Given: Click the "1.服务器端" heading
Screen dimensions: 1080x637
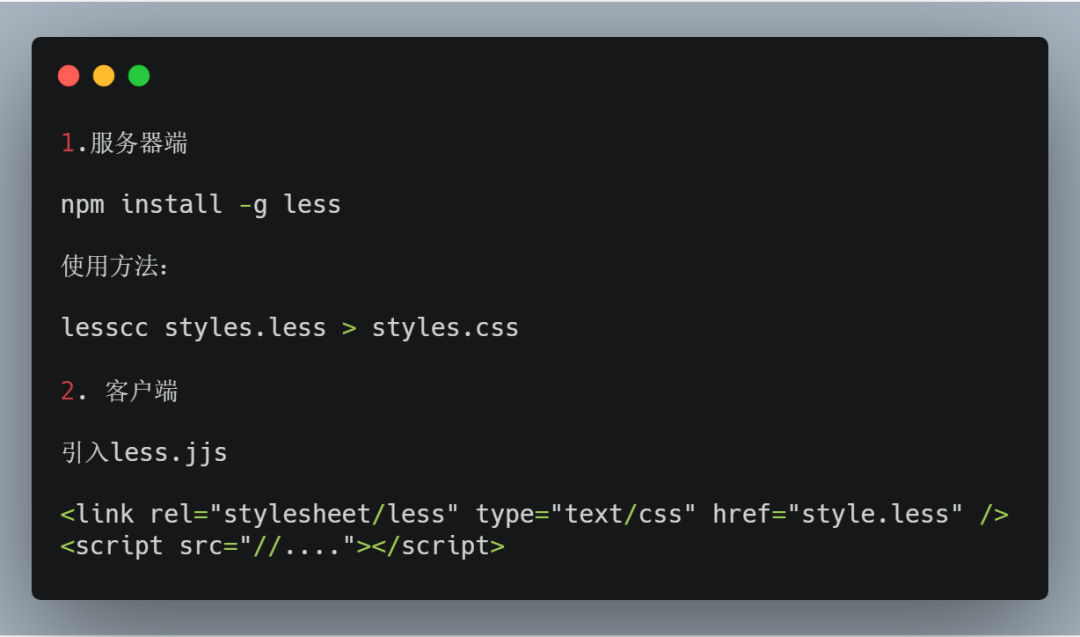Looking at the screenshot, I should click(124, 144).
